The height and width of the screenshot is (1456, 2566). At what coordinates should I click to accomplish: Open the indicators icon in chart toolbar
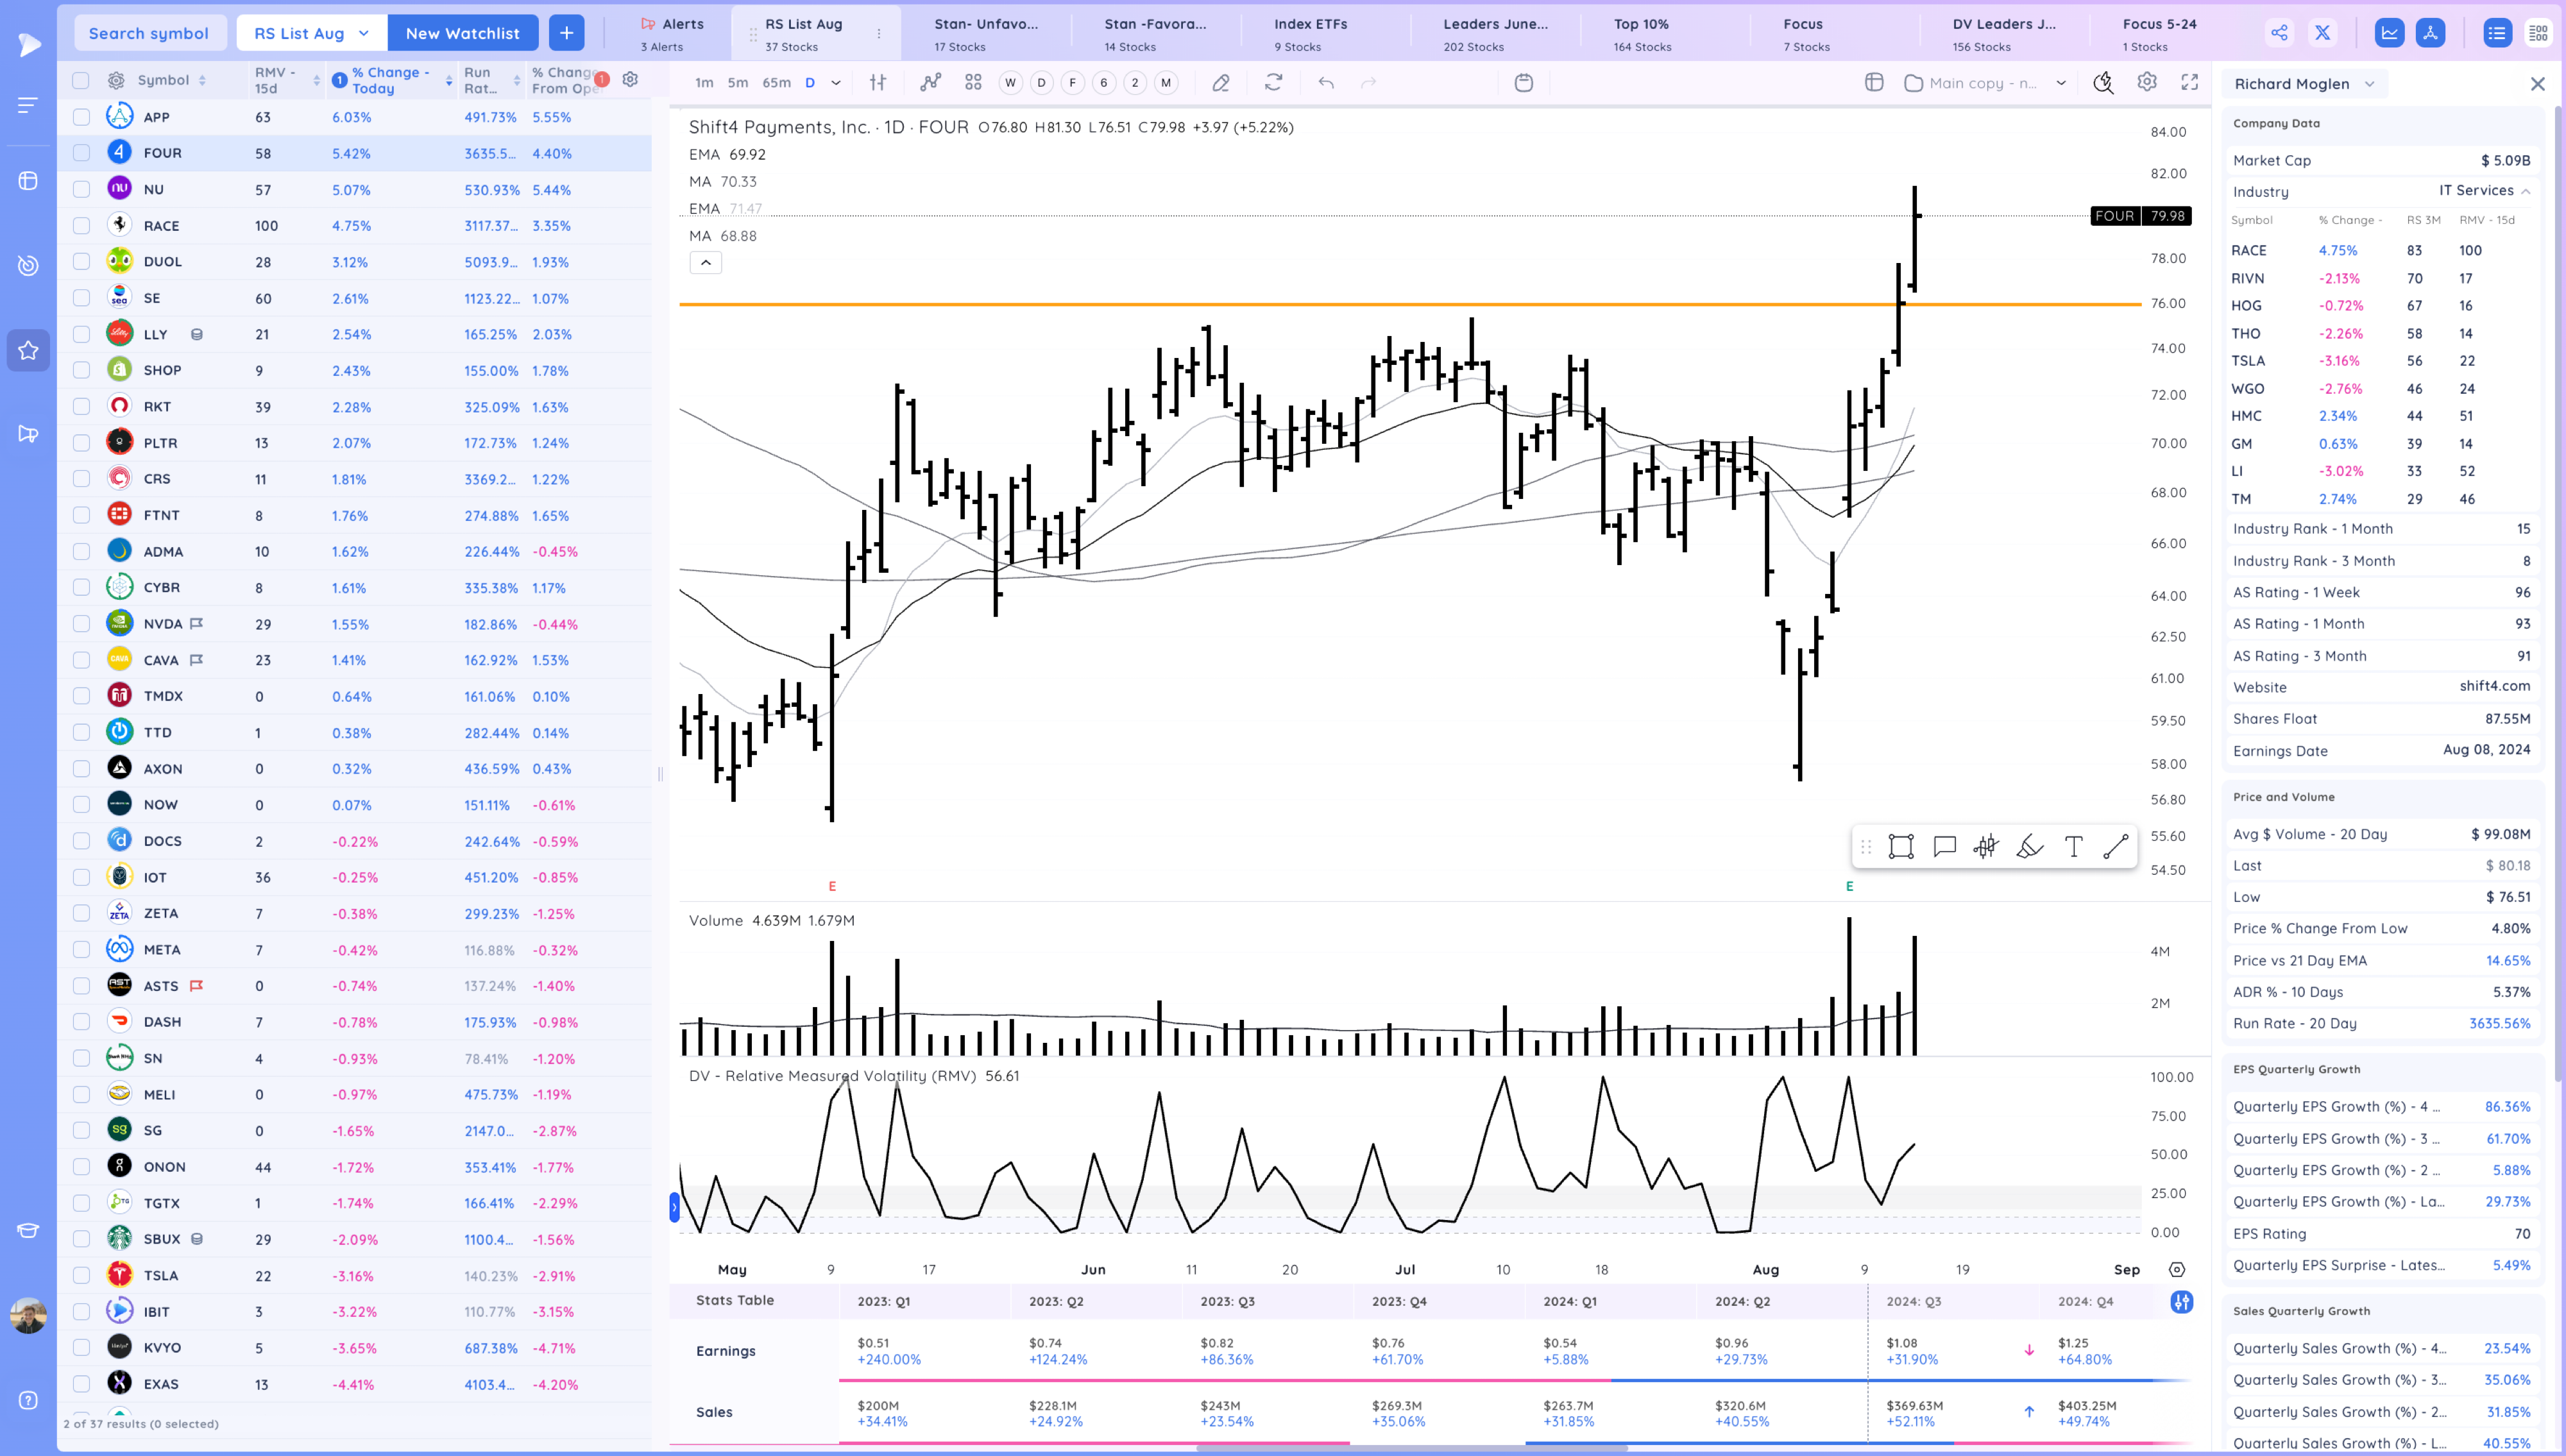point(930,83)
